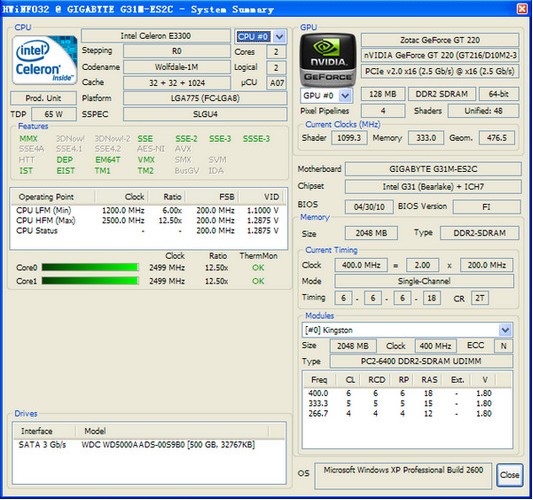Click the Memory Type DDR2-SDRAM field
Viewport: 533px width, 500px height.
[x=479, y=233]
